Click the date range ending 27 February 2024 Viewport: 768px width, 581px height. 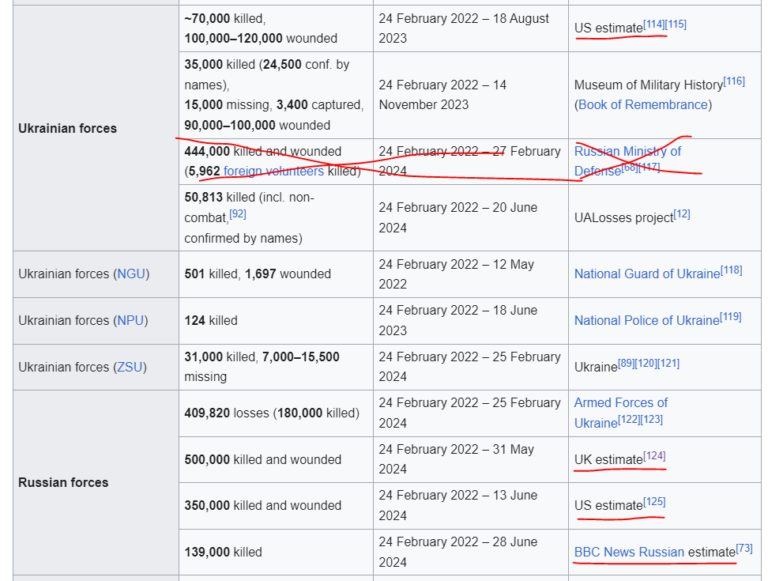[x=471, y=161]
